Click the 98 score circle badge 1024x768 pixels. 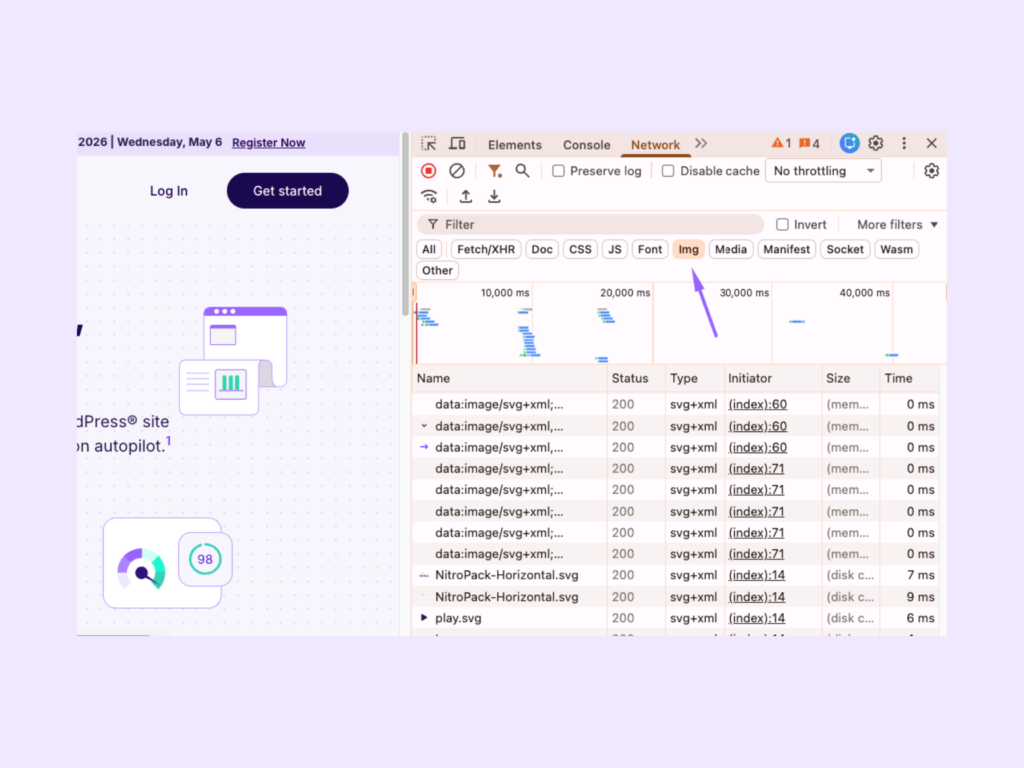click(x=205, y=559)
